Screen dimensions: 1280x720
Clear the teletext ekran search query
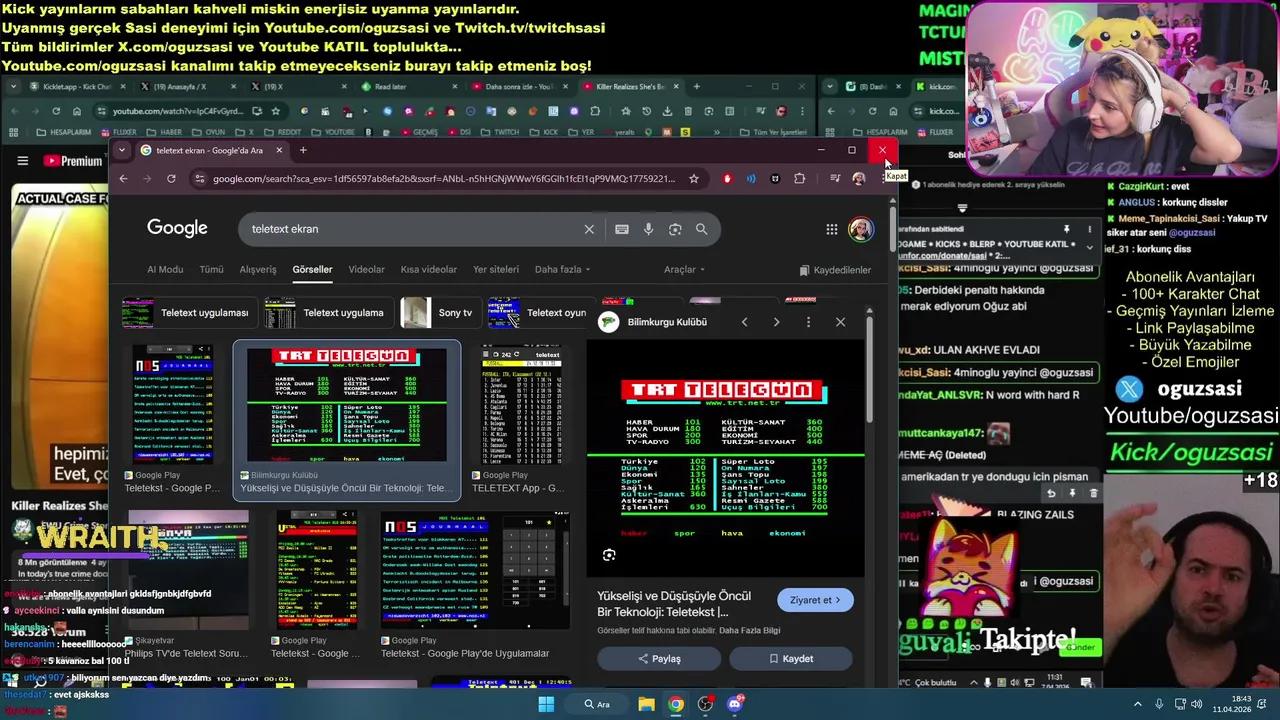[x=589, y=229]
